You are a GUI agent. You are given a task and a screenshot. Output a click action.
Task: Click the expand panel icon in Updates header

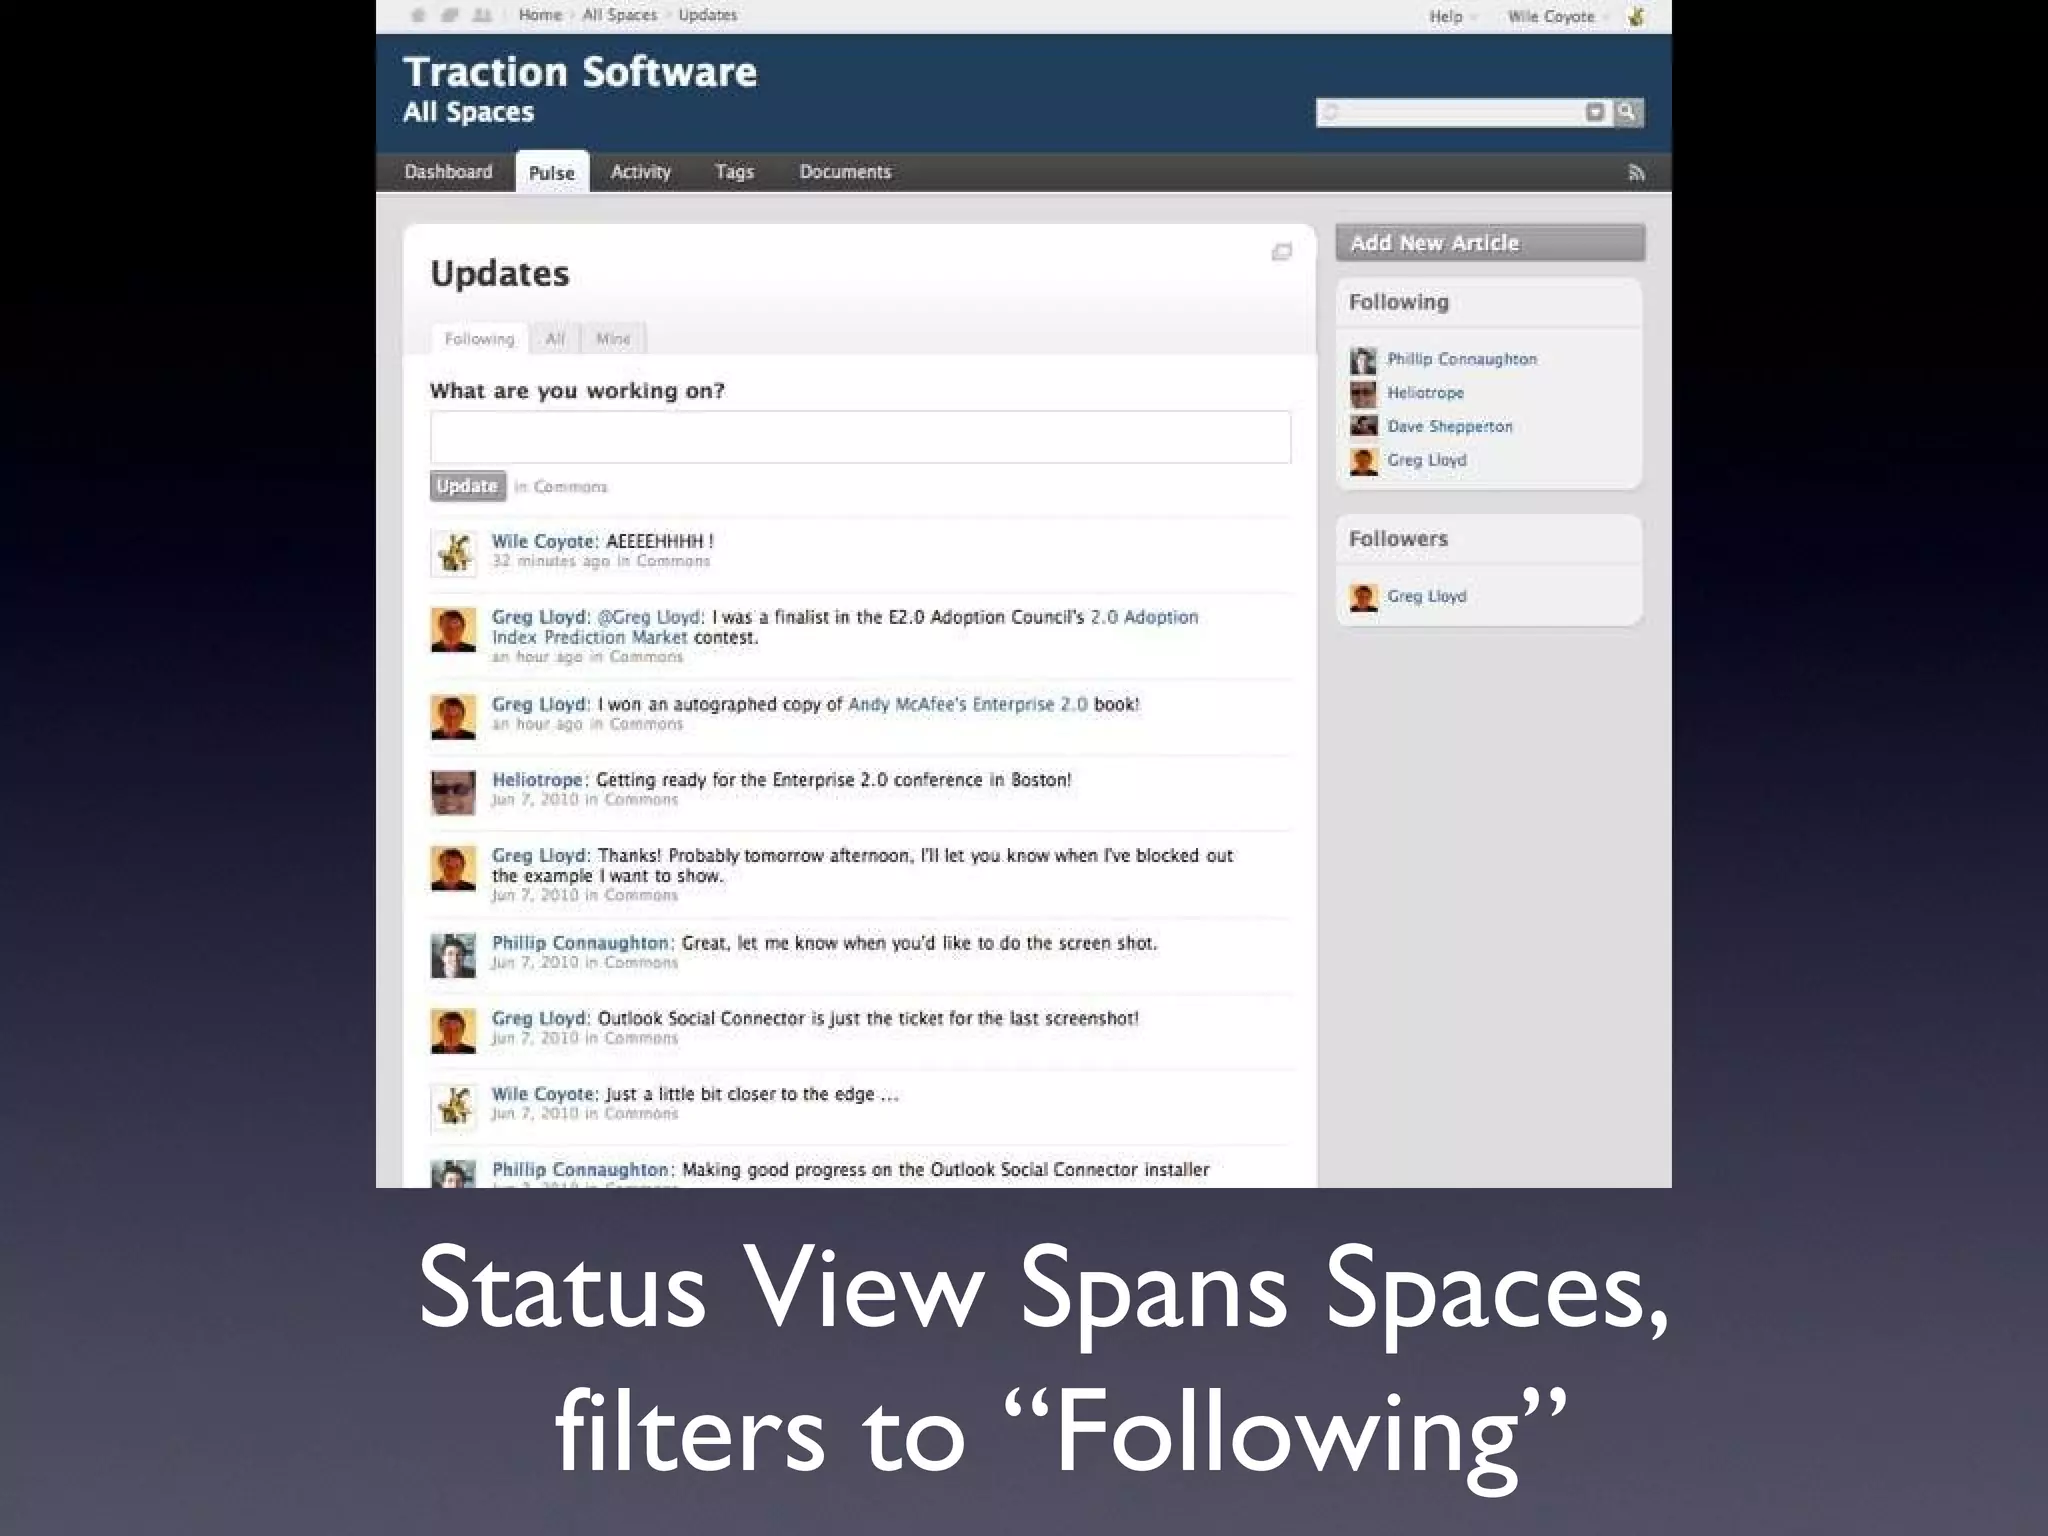(1281, 252)
